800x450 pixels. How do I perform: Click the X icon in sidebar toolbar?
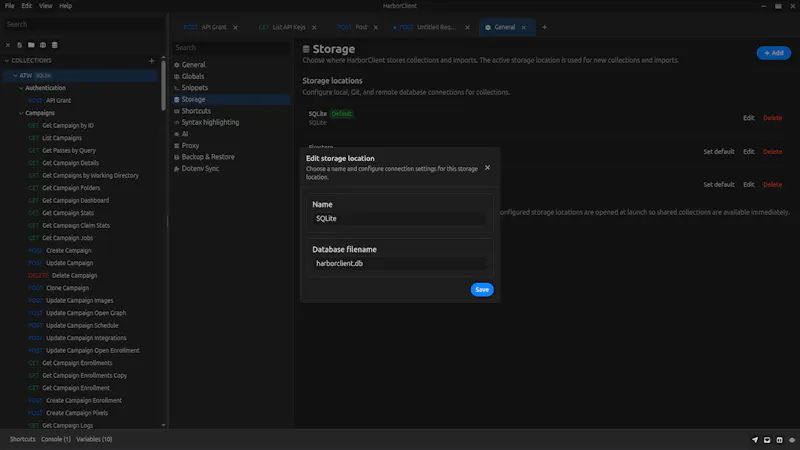8,45
